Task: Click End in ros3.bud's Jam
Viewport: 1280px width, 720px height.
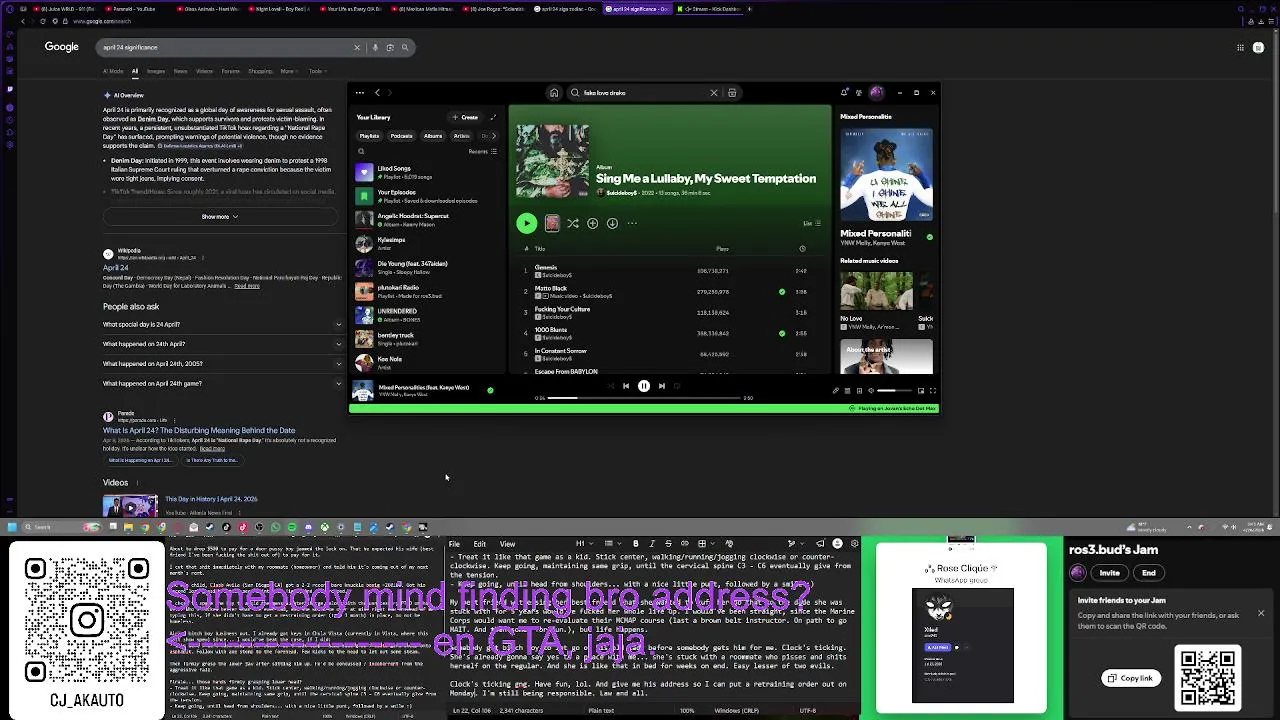Action: click(1149, 573)
